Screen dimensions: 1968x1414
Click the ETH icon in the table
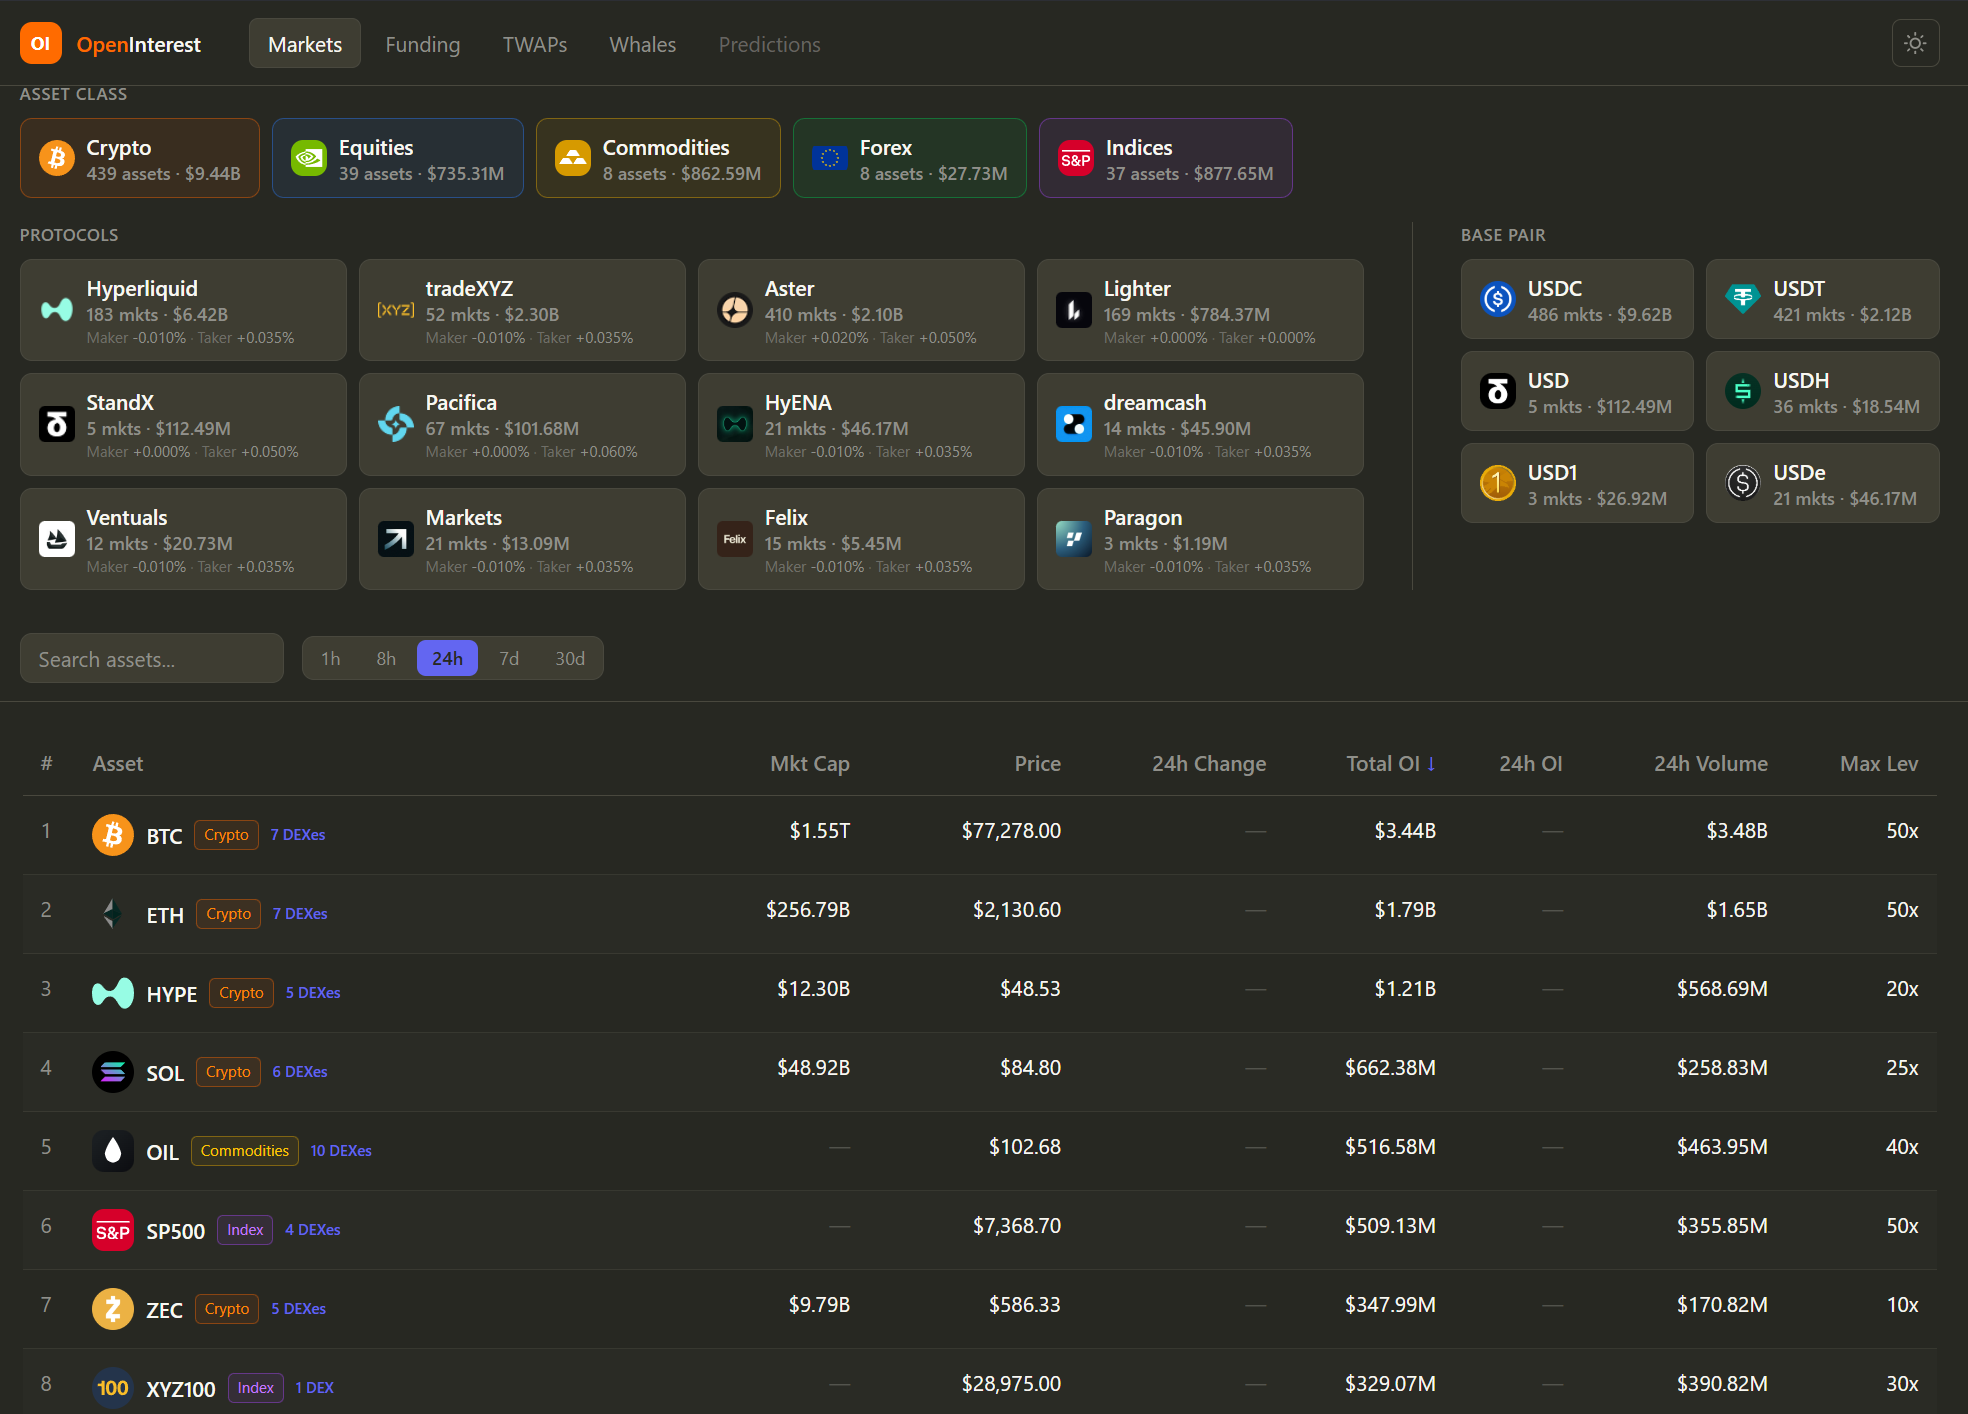113,913
